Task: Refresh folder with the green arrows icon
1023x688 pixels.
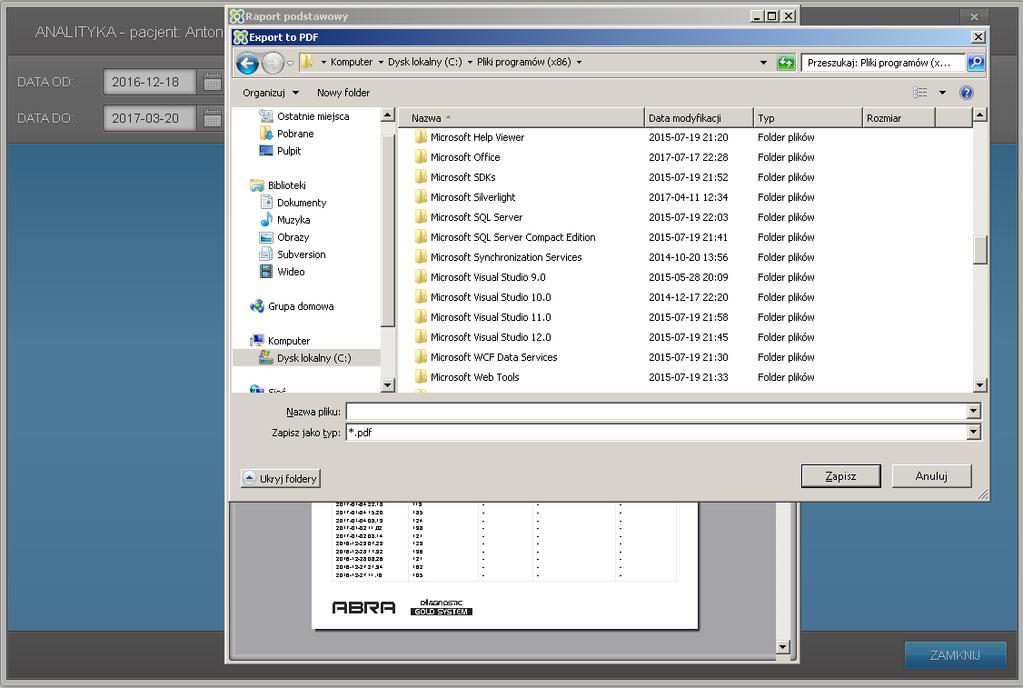Action: (x=786, y=63)
